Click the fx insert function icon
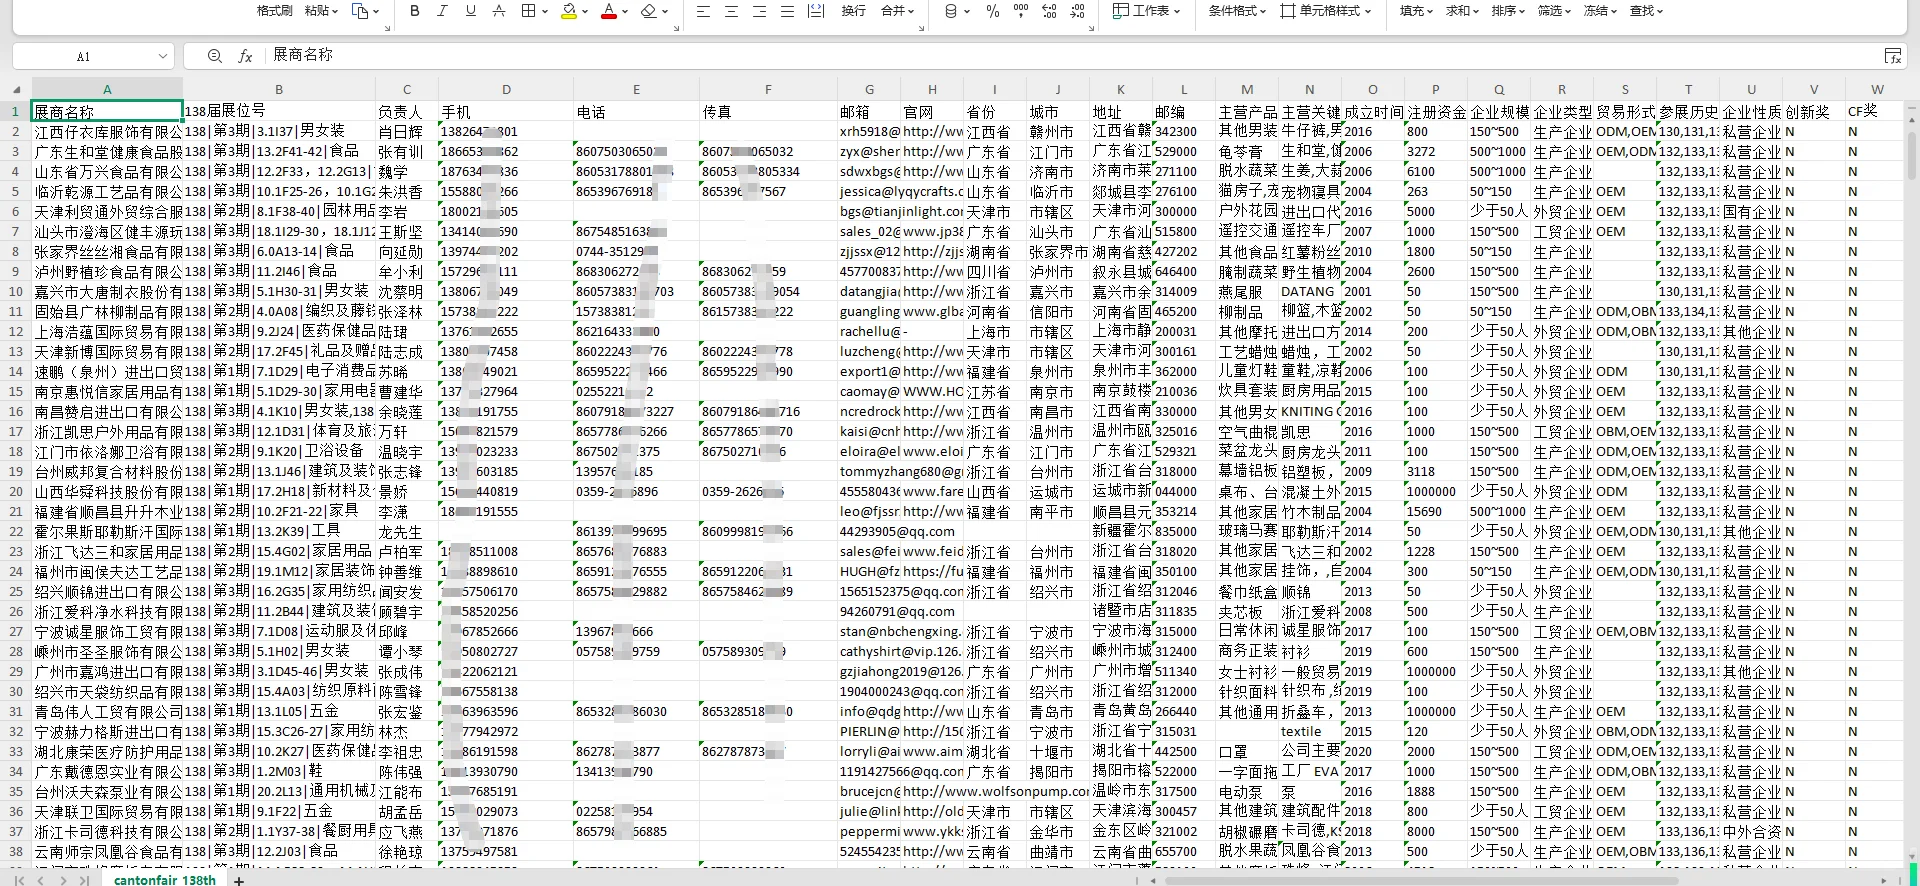Image resolution: width=1920 pixels, height=886 pixels. pos(245,56)
